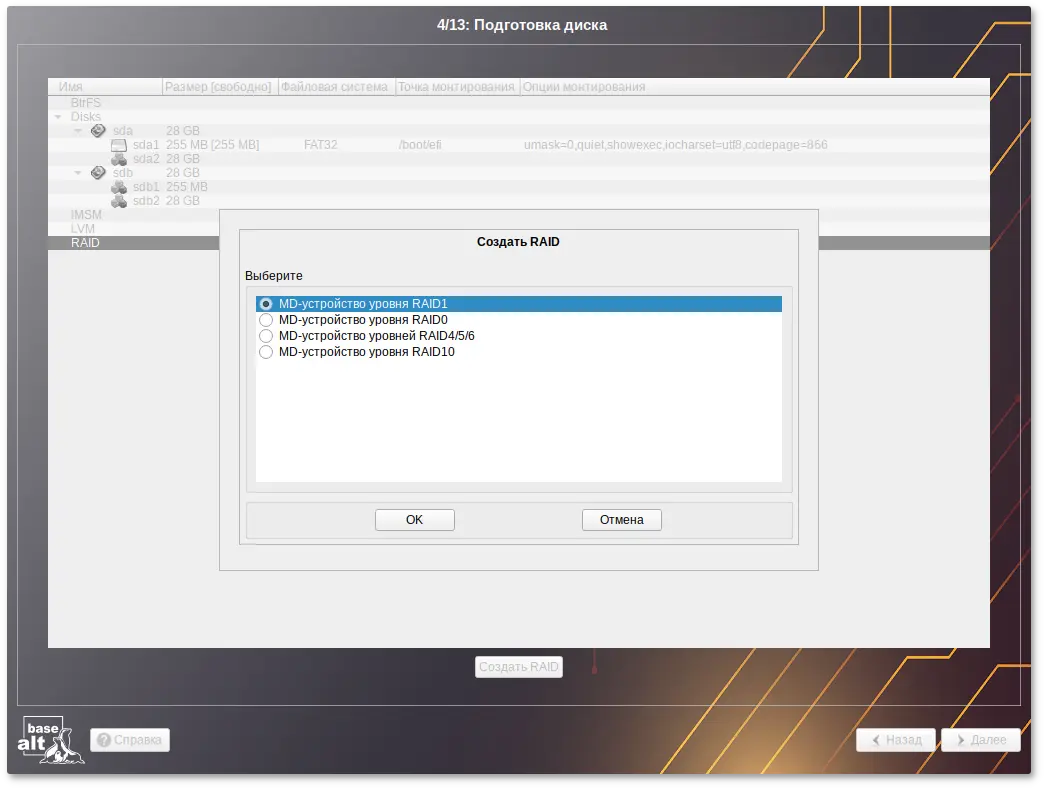The width and height of the screenshot is (1044, 788).
Task: Pick the RAID4/5/6 MD-device option
Action: (x=266, y=336)
